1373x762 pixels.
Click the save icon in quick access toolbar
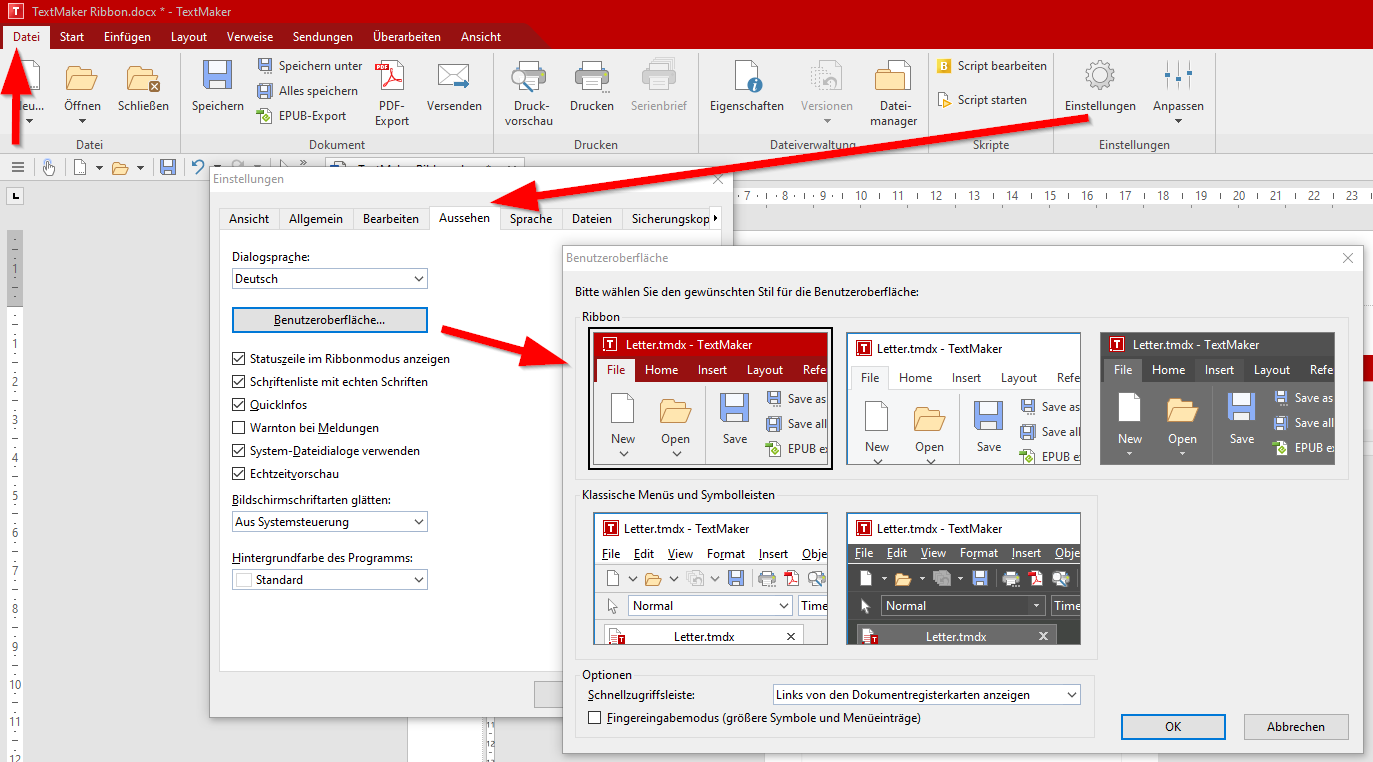tap(168, 167)
